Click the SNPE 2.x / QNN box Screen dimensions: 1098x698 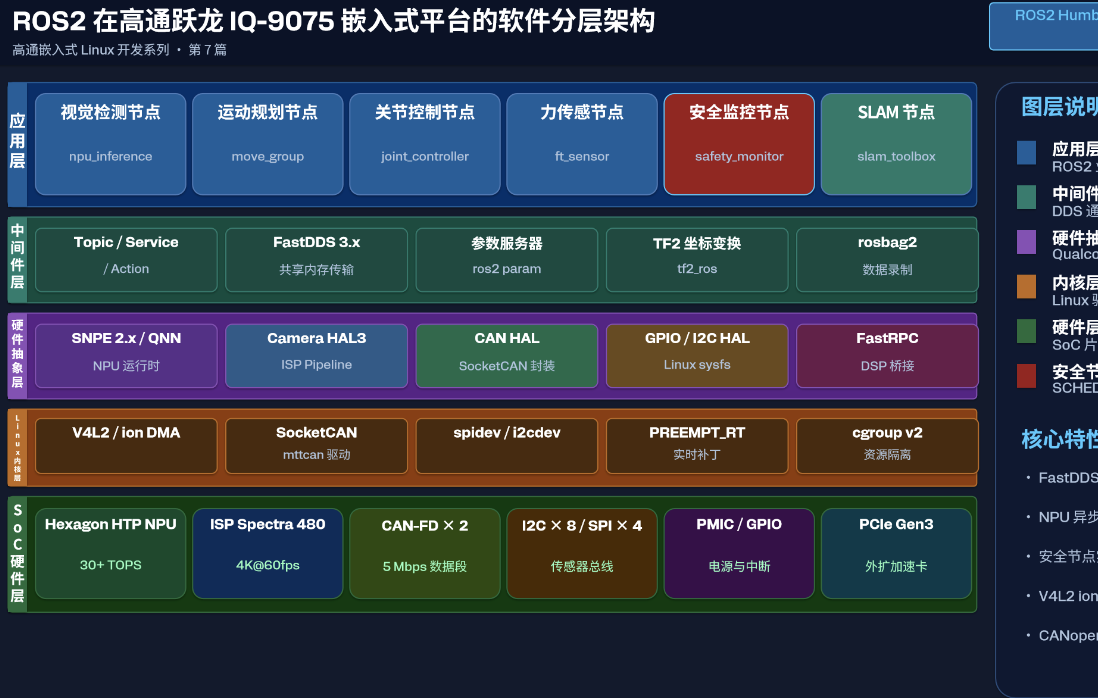[x=126, y=356]
